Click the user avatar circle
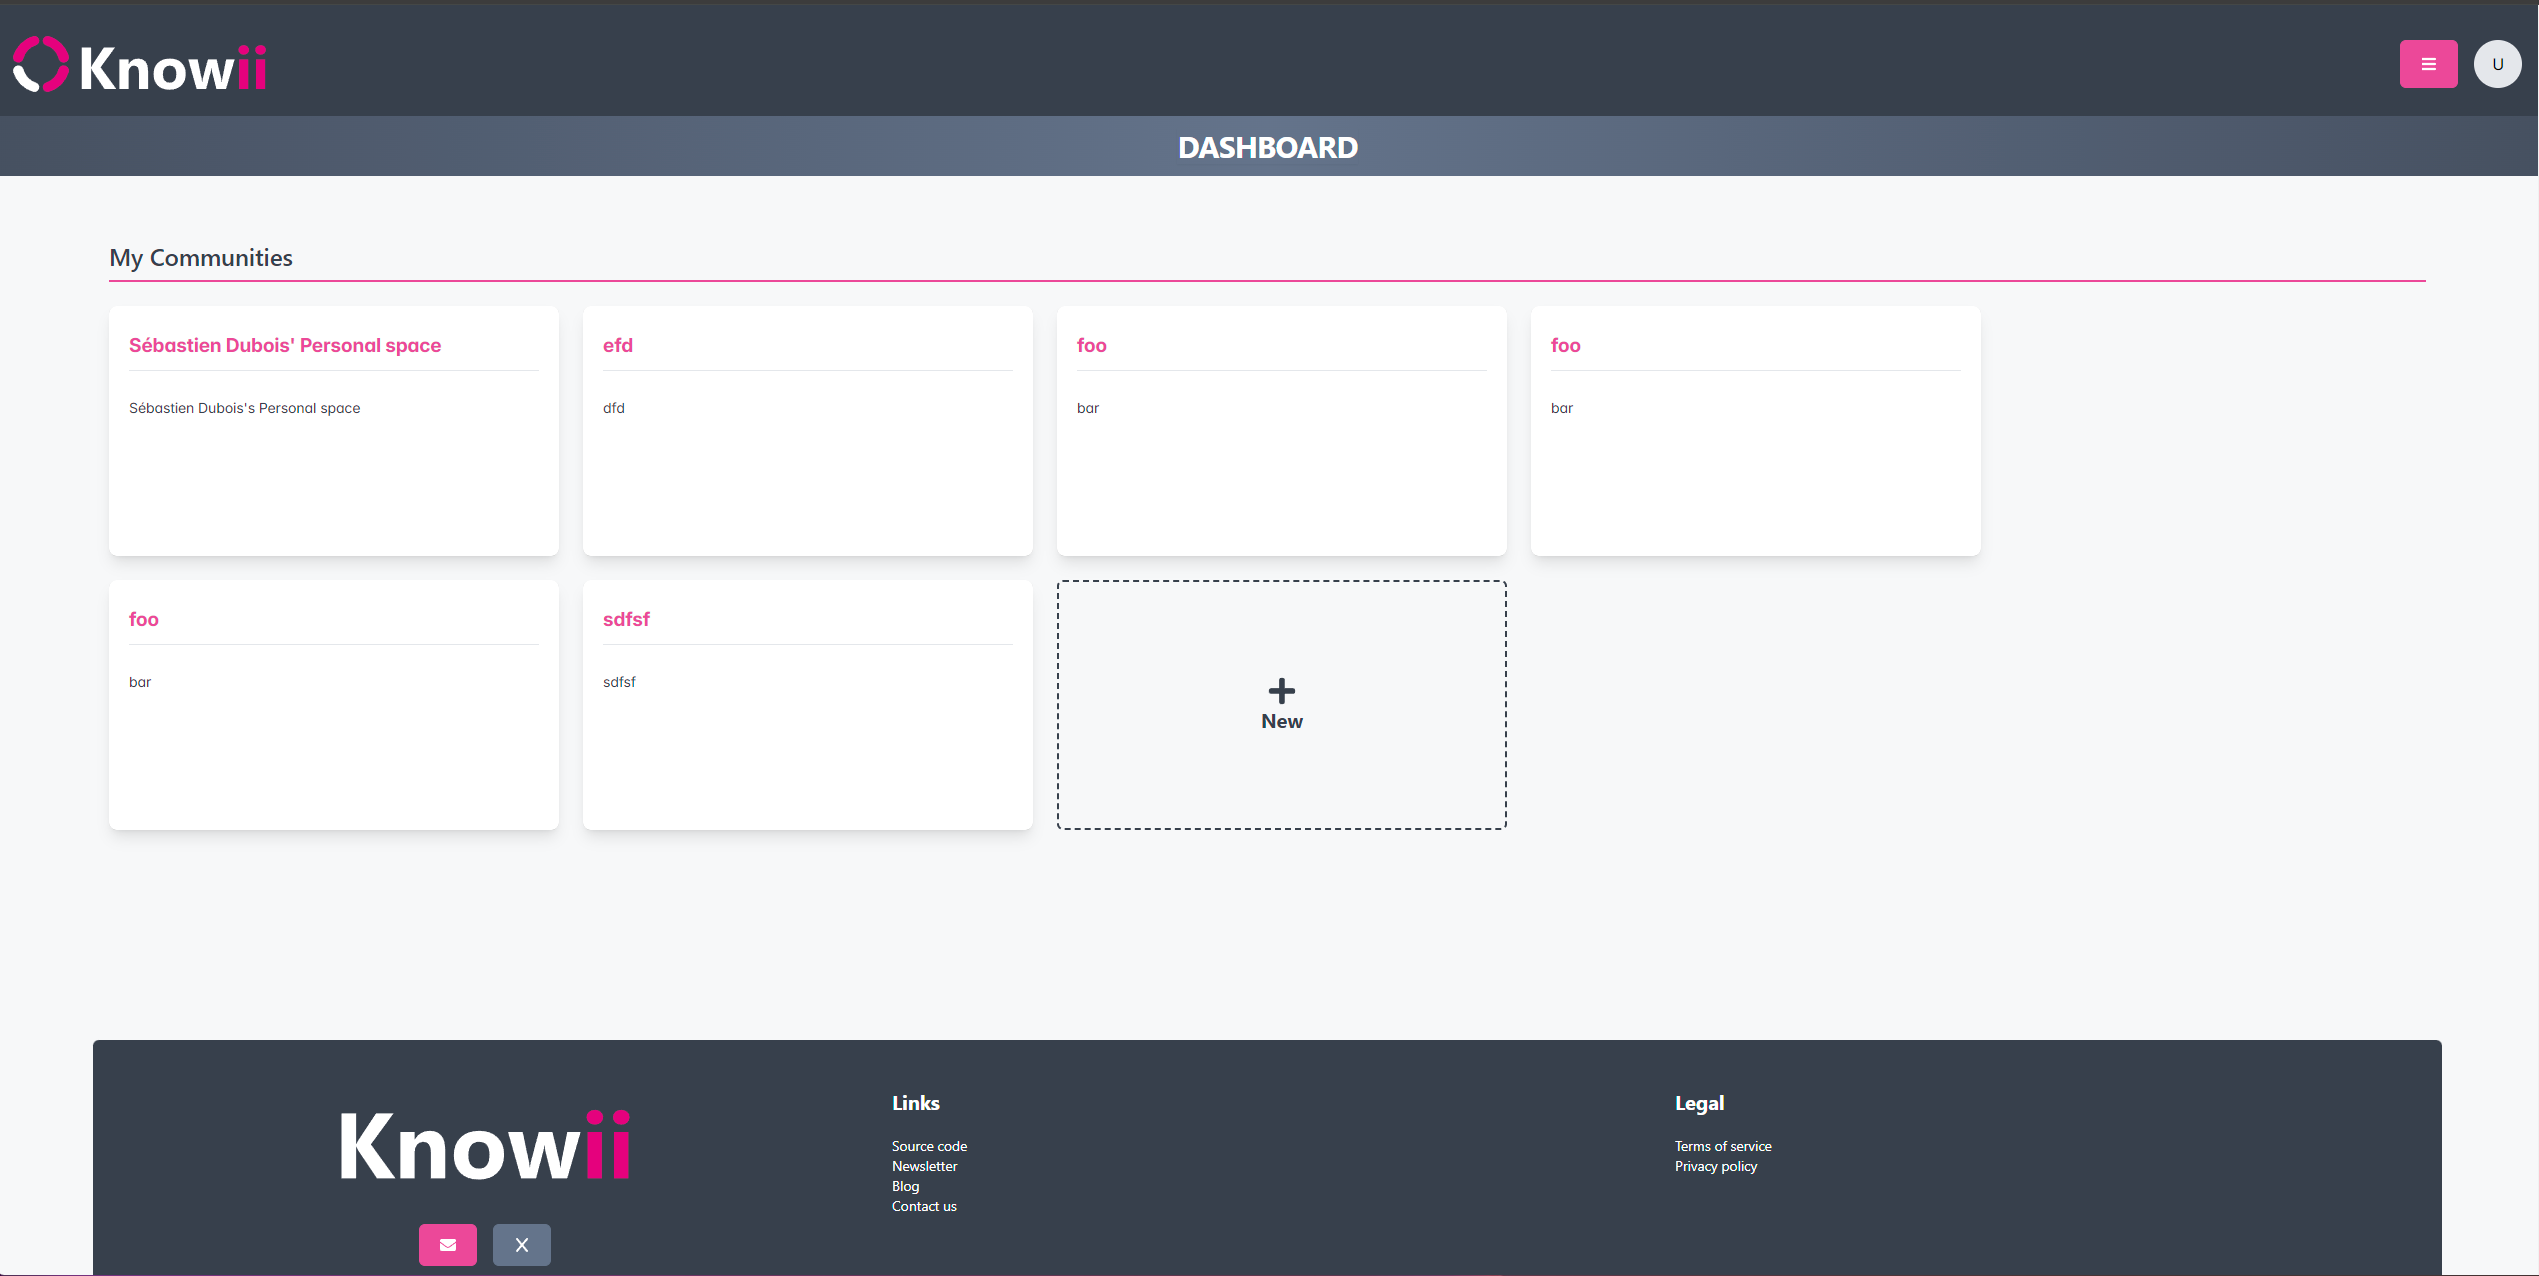 [2496, 64]
